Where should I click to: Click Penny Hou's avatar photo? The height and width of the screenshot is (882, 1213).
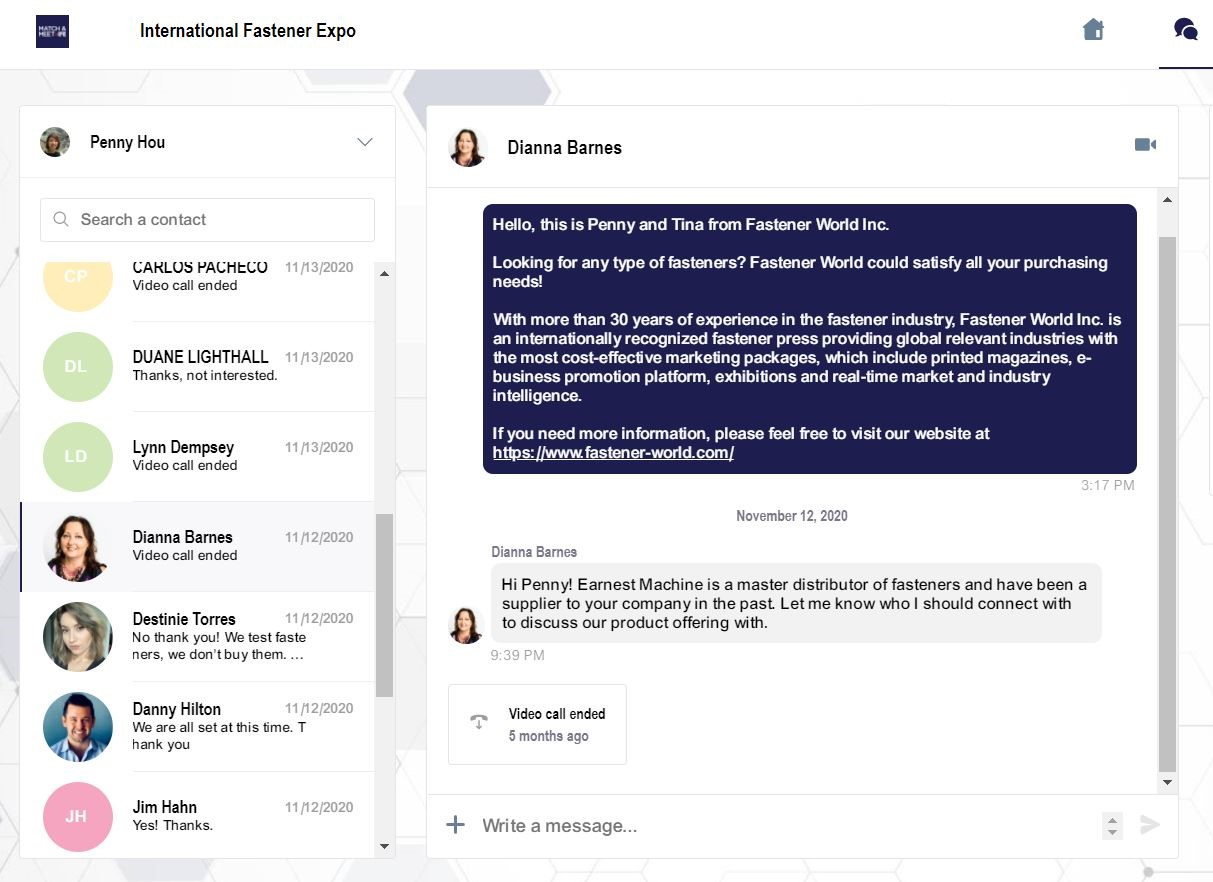click(x=55, y=142)
